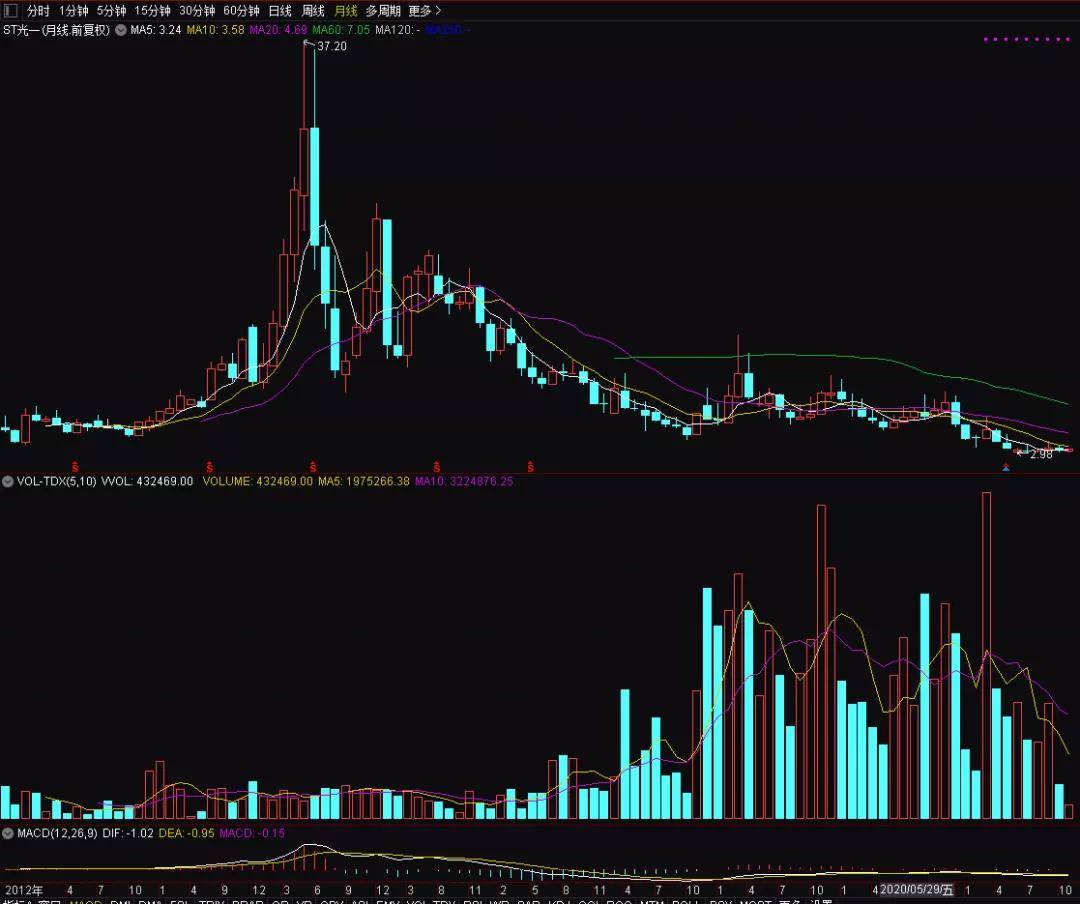Click the VOLUME: 432469.00 value

258,482
